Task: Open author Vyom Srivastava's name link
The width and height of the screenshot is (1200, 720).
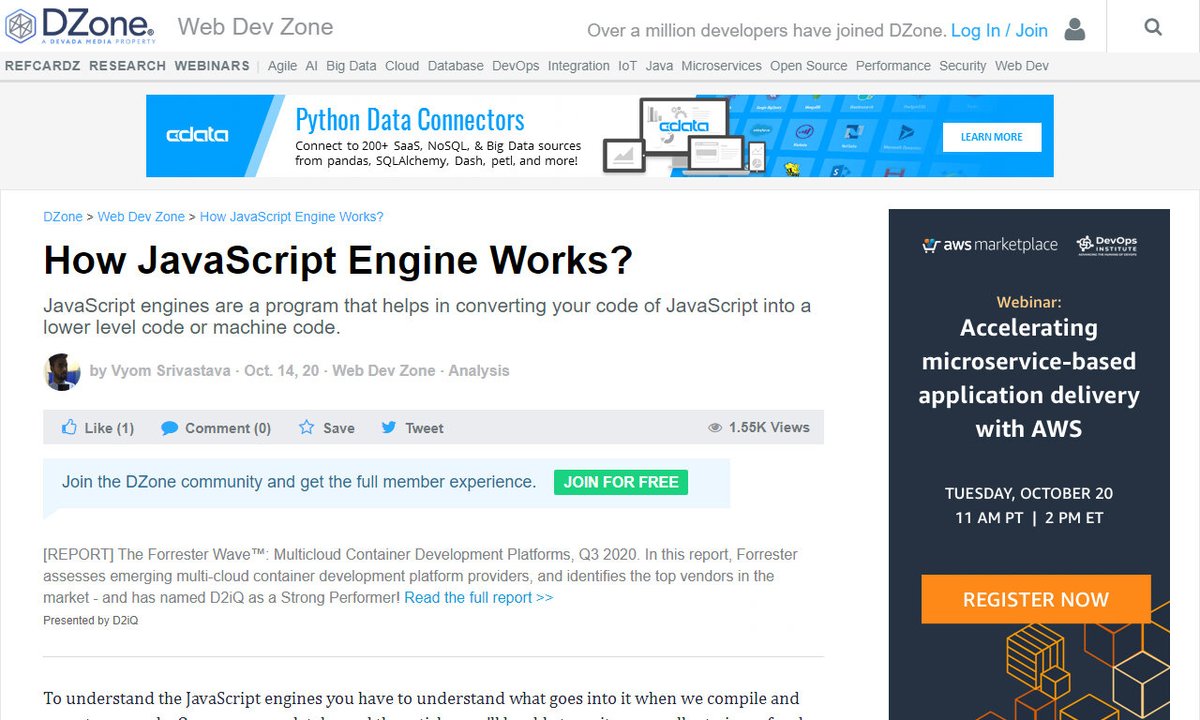Action: [171, 371]
